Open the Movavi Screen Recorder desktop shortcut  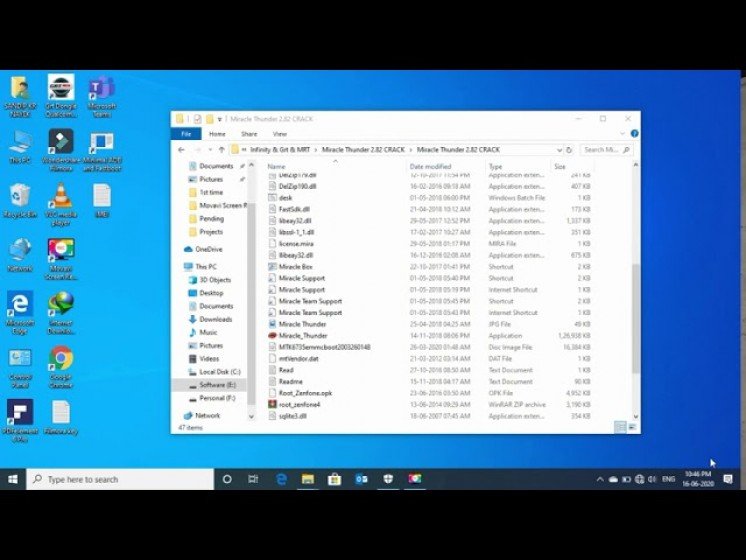pyautogui.click(x=61, y=259)
